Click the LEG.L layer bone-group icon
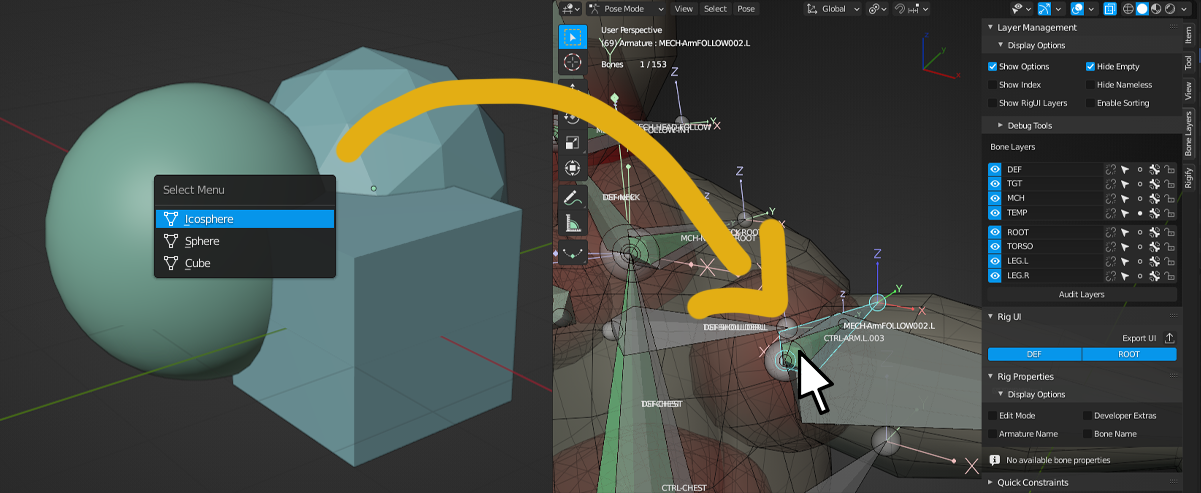The width and height of the screenshot is (1201, 493). 1154,261
